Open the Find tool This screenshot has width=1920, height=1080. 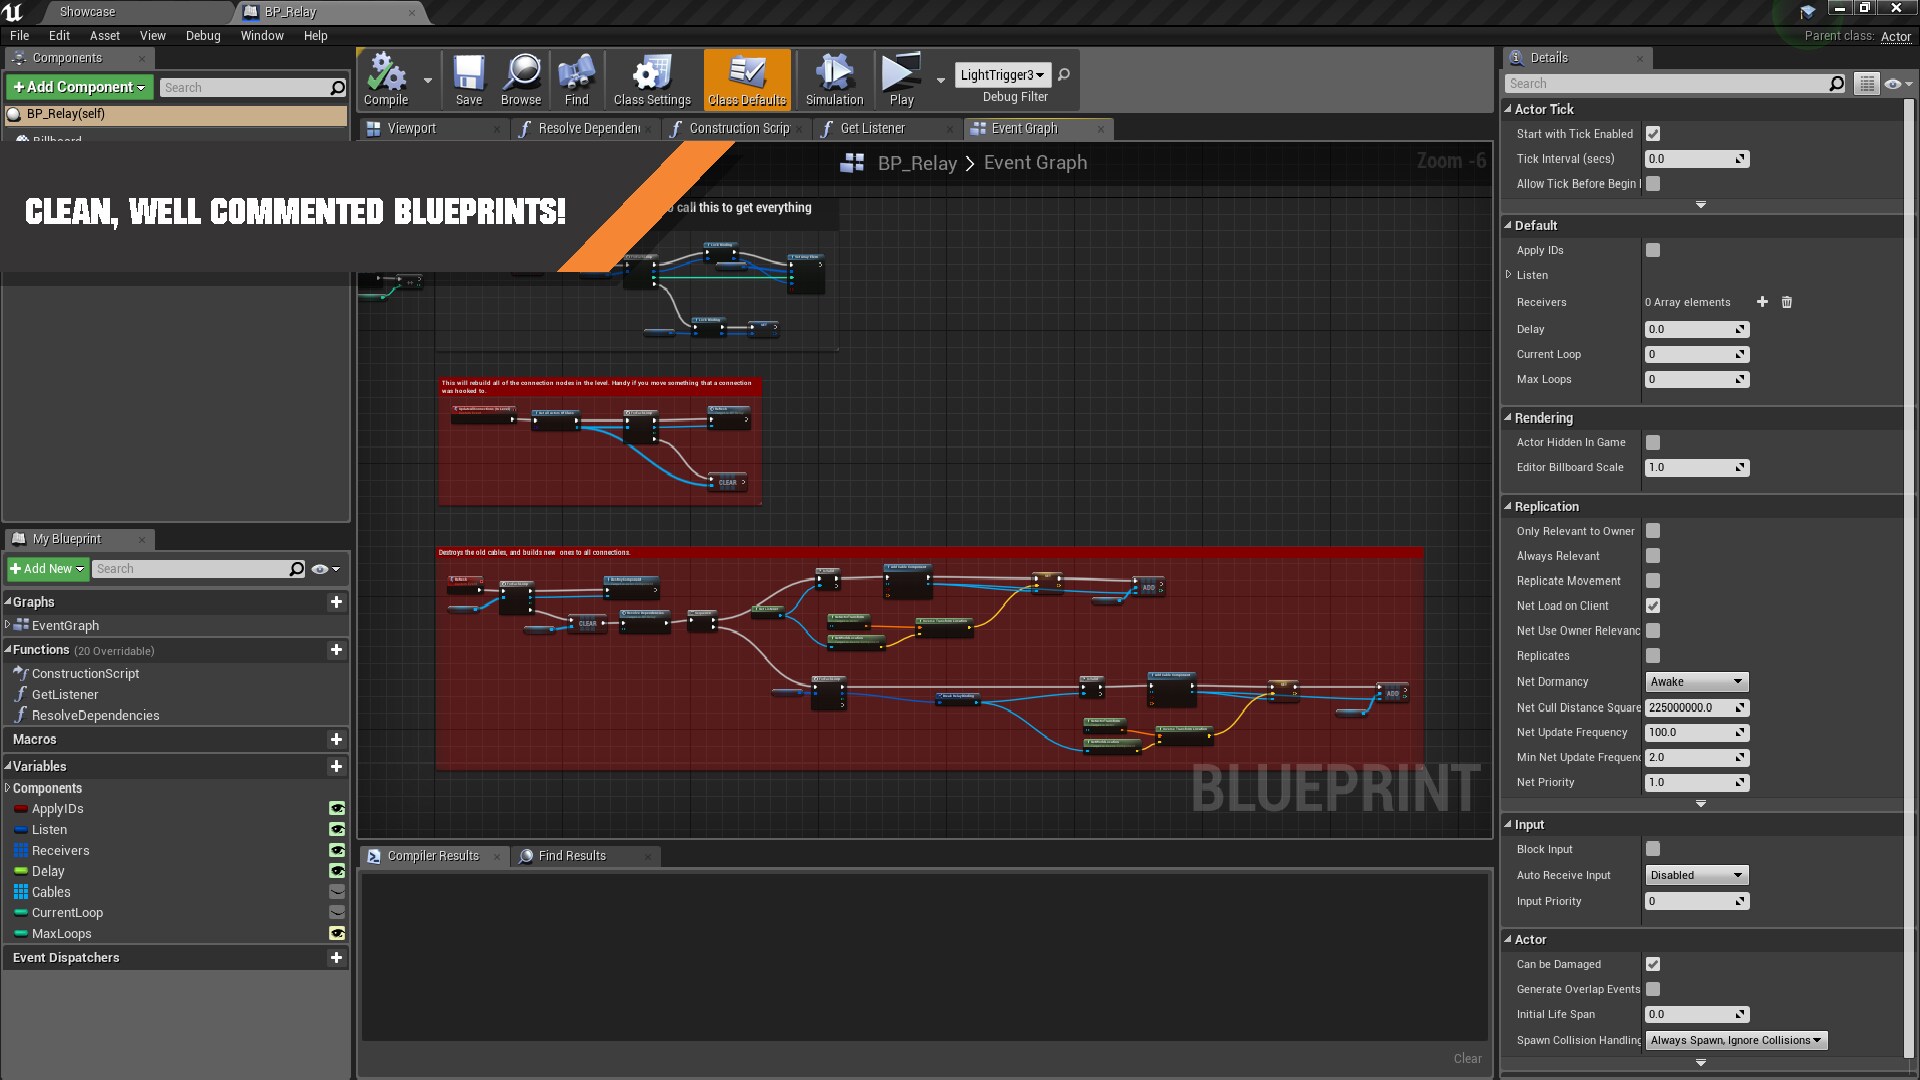click(x=575, y=79)
